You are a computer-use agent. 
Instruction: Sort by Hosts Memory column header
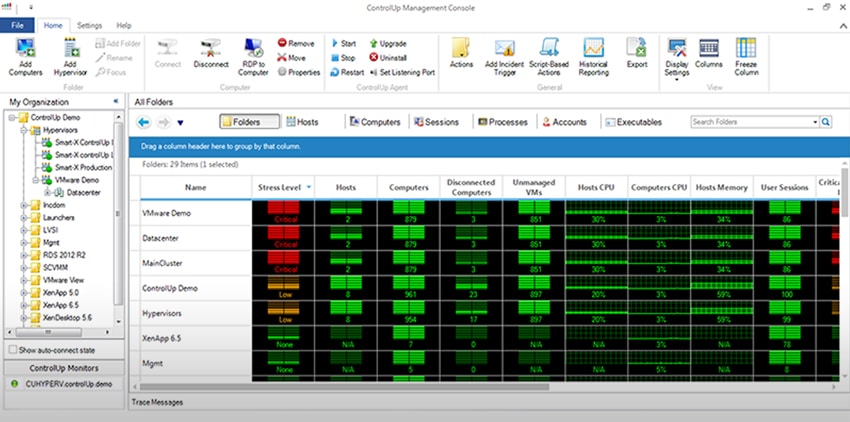(722, 188)
